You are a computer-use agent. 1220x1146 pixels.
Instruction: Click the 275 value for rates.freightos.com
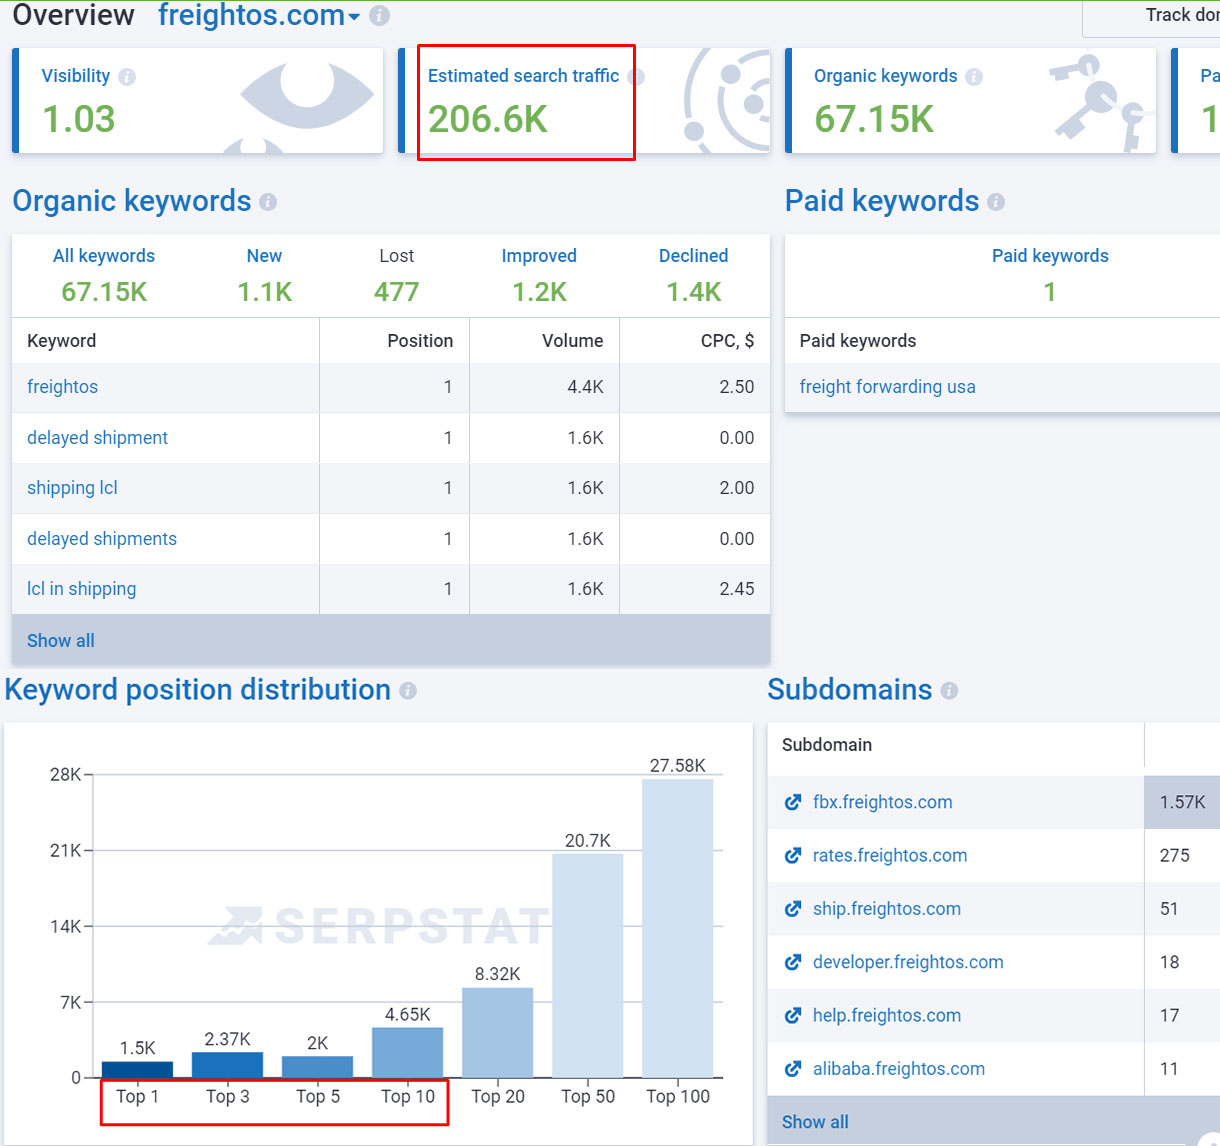pos(1175,856)
